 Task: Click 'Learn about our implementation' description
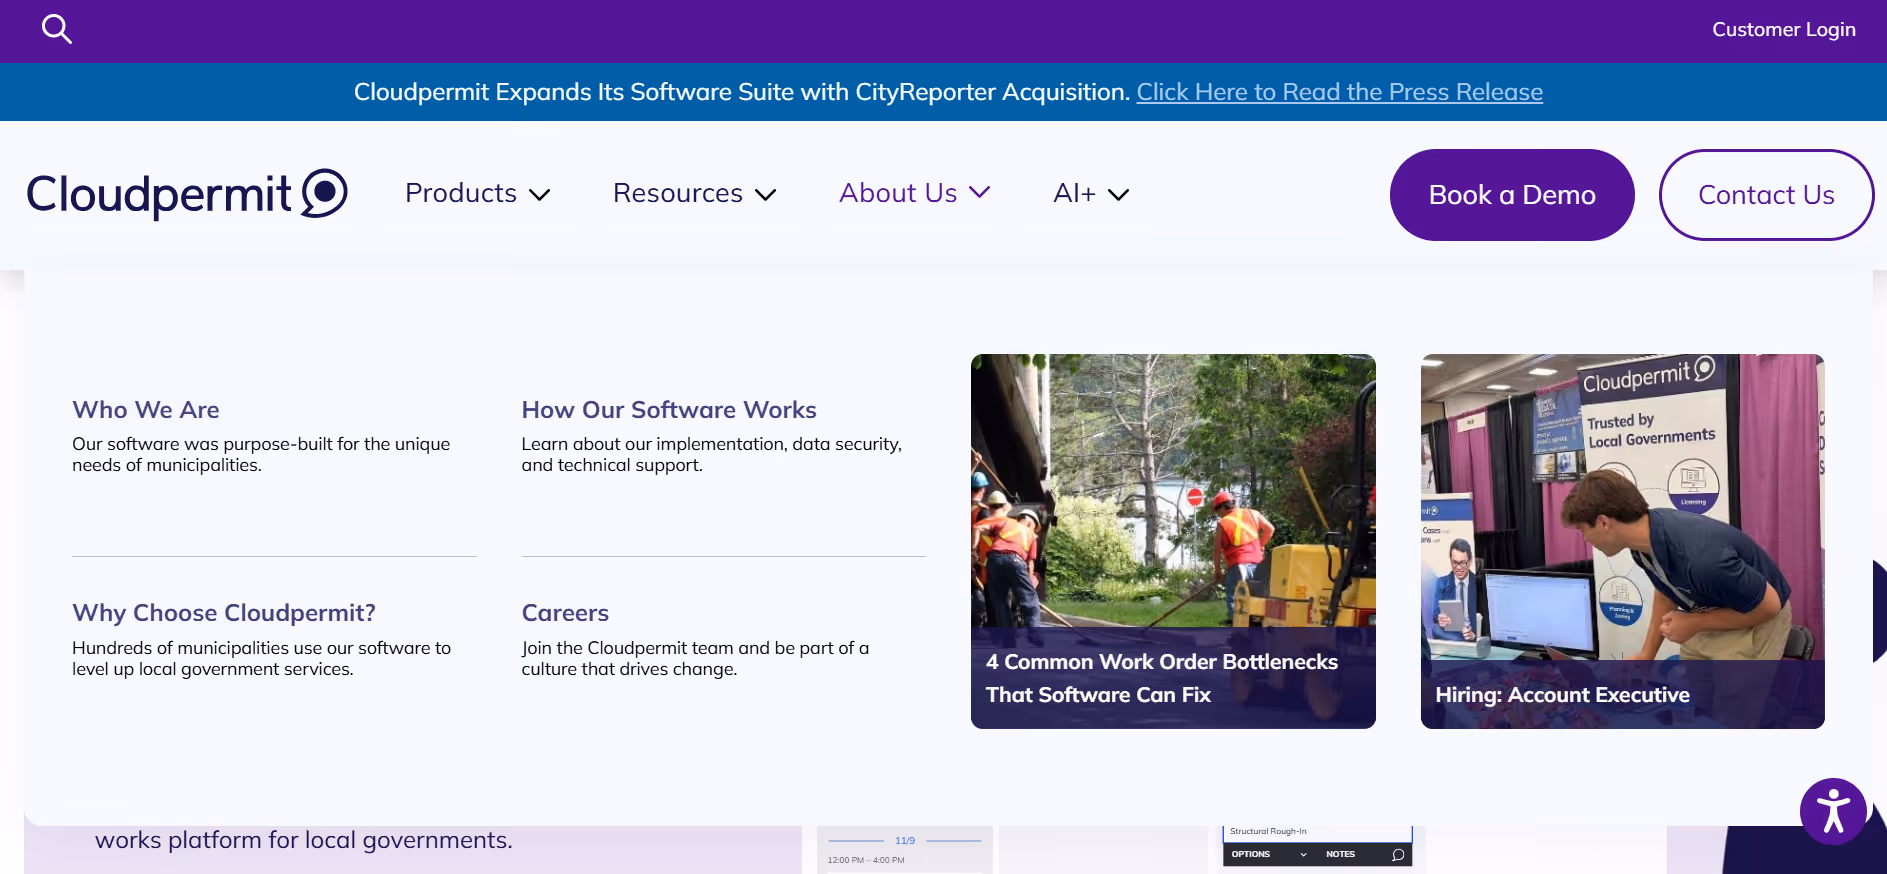(x=711, y=454)
